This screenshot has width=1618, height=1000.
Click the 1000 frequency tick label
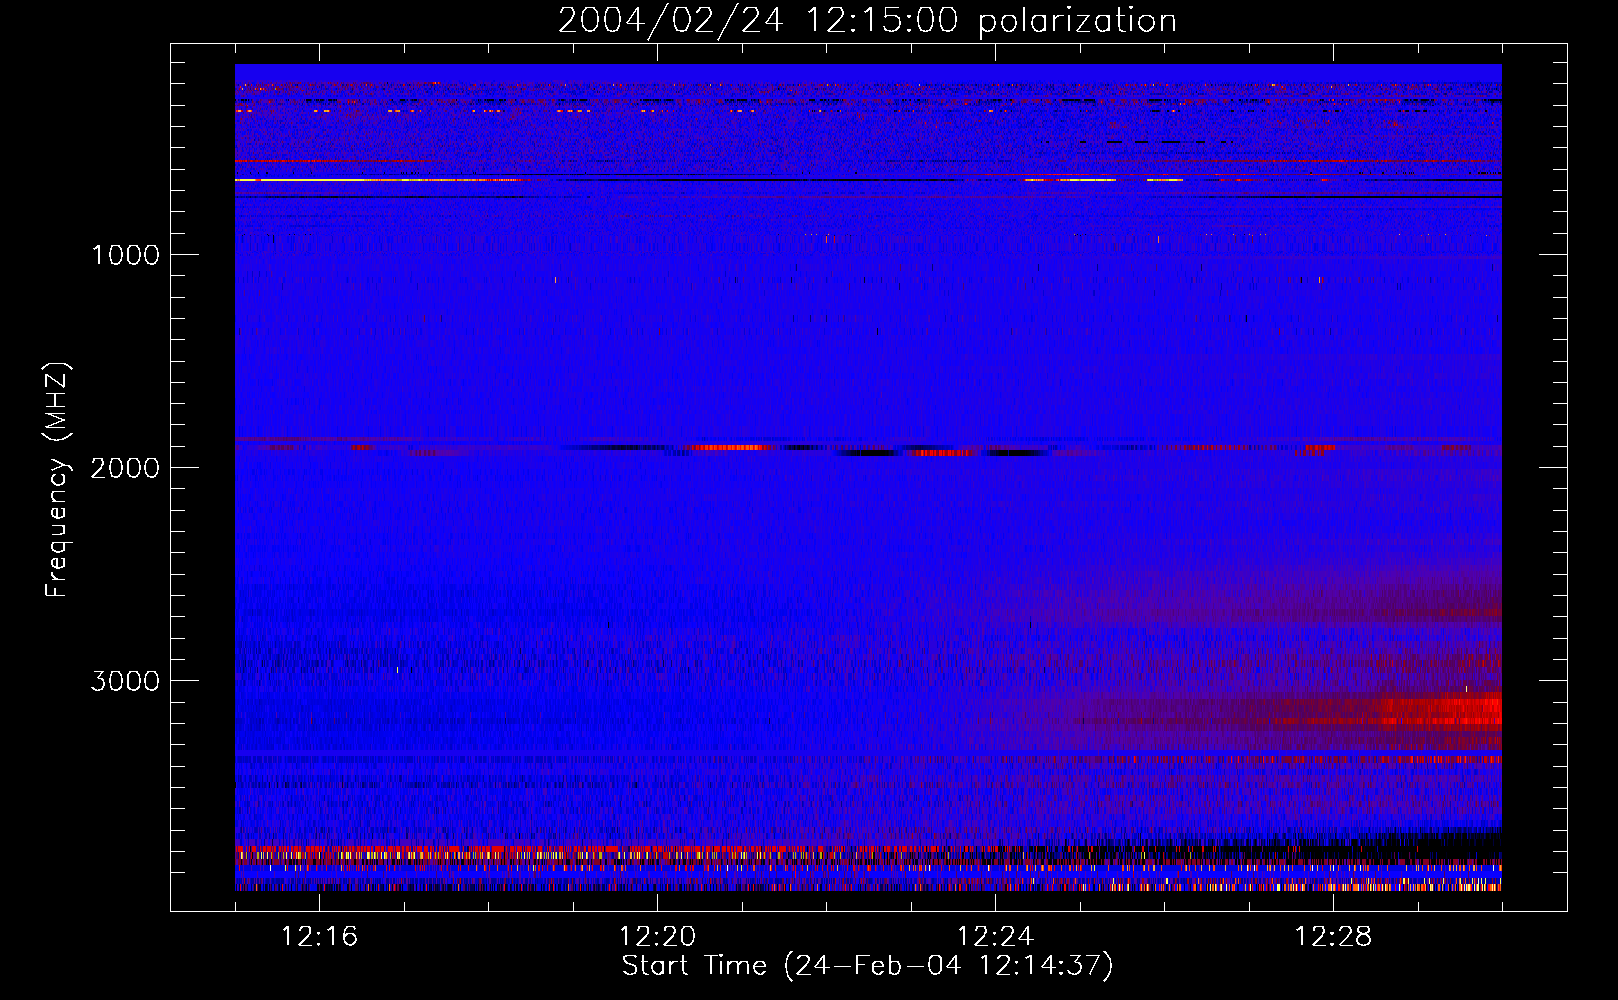[125, 255]
